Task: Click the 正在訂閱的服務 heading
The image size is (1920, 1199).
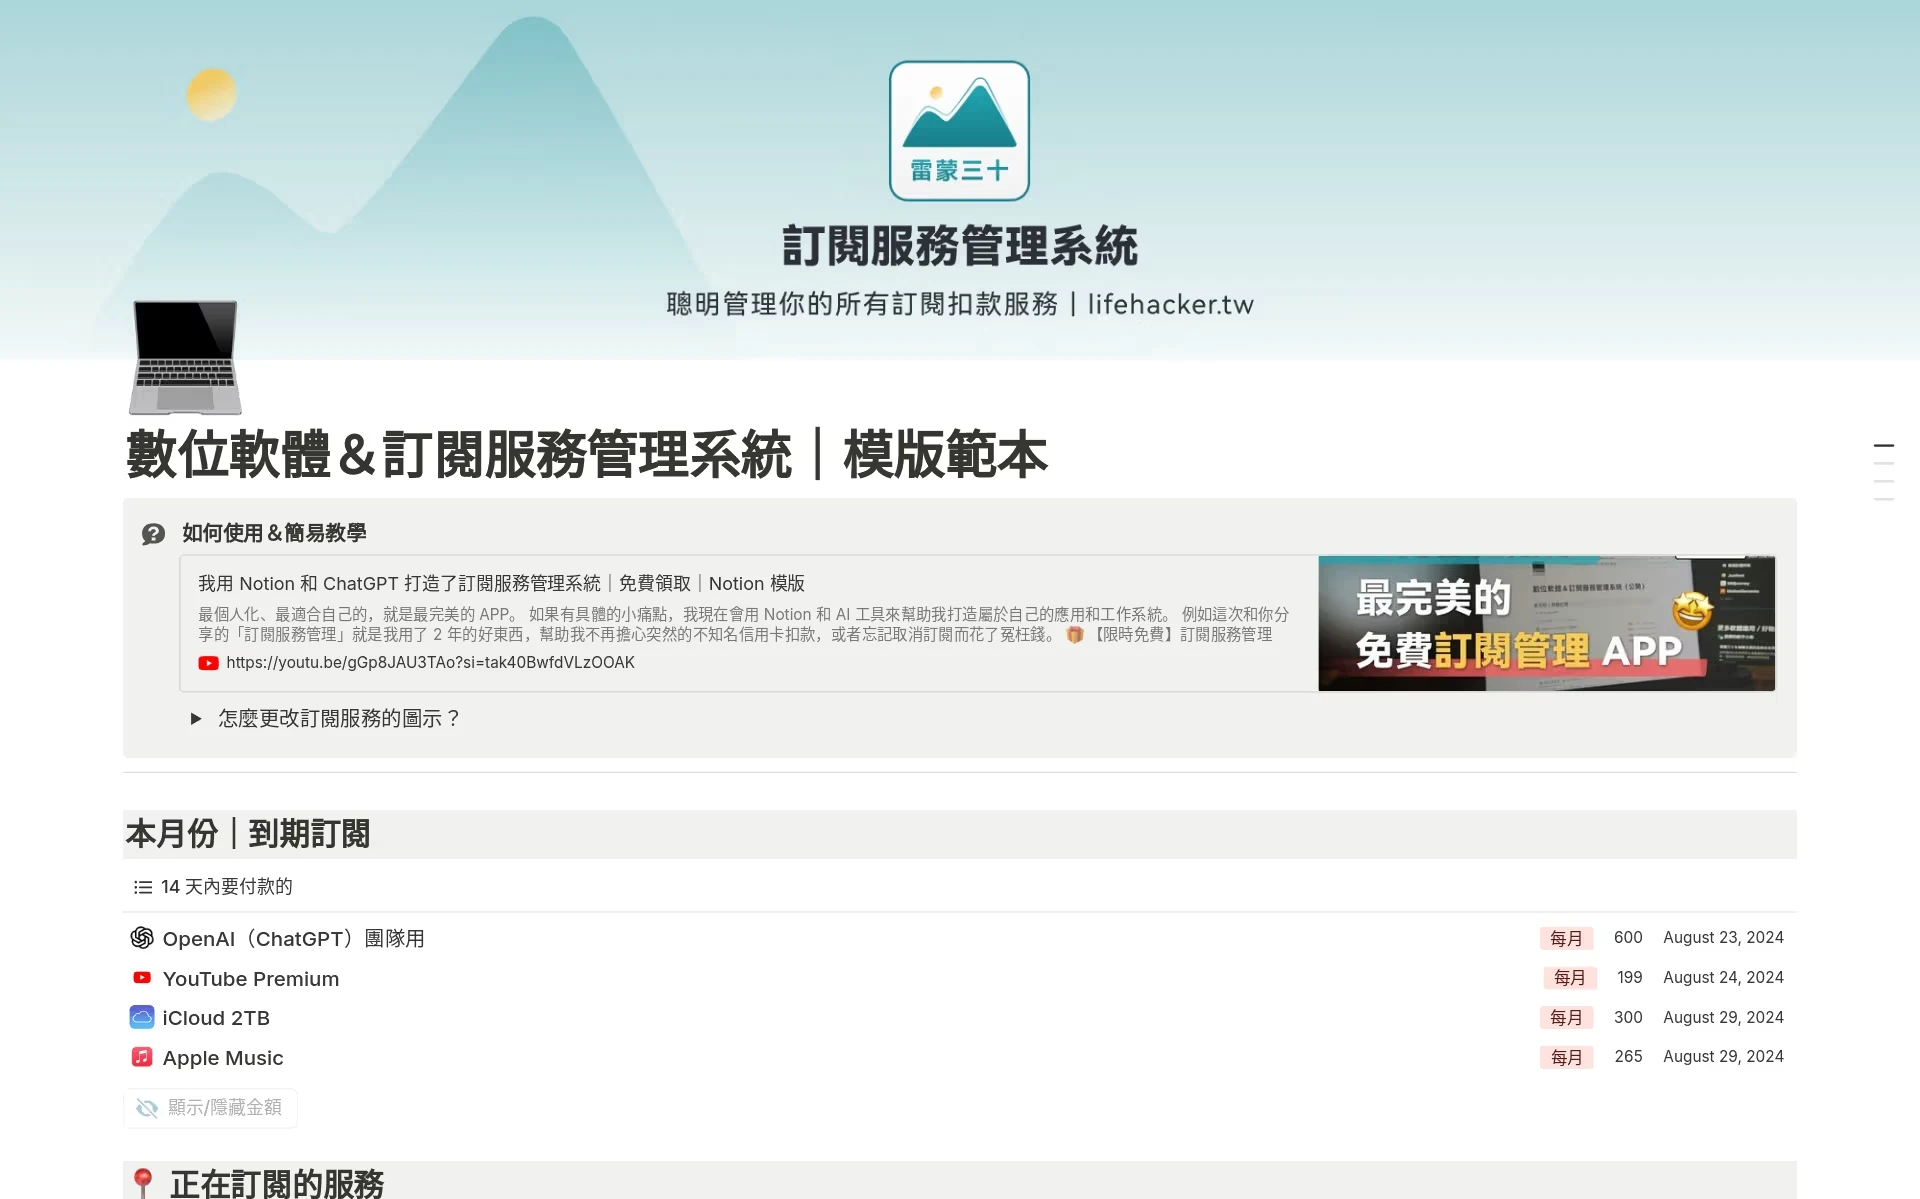Action: click(x=277, y=1183)
